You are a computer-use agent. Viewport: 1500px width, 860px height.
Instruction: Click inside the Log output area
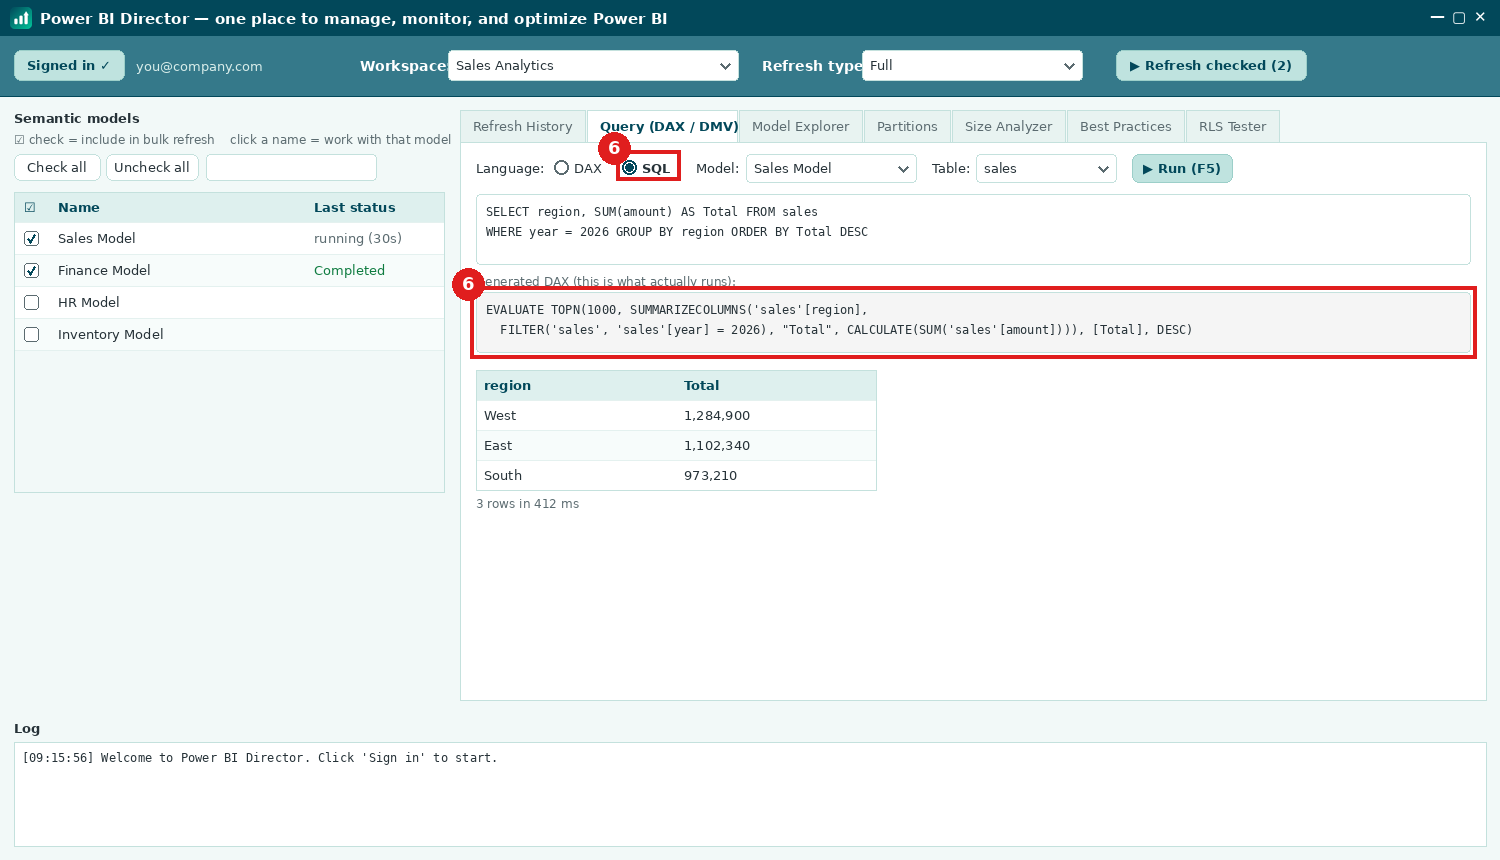pyautogui.click(x=750, y=794)
